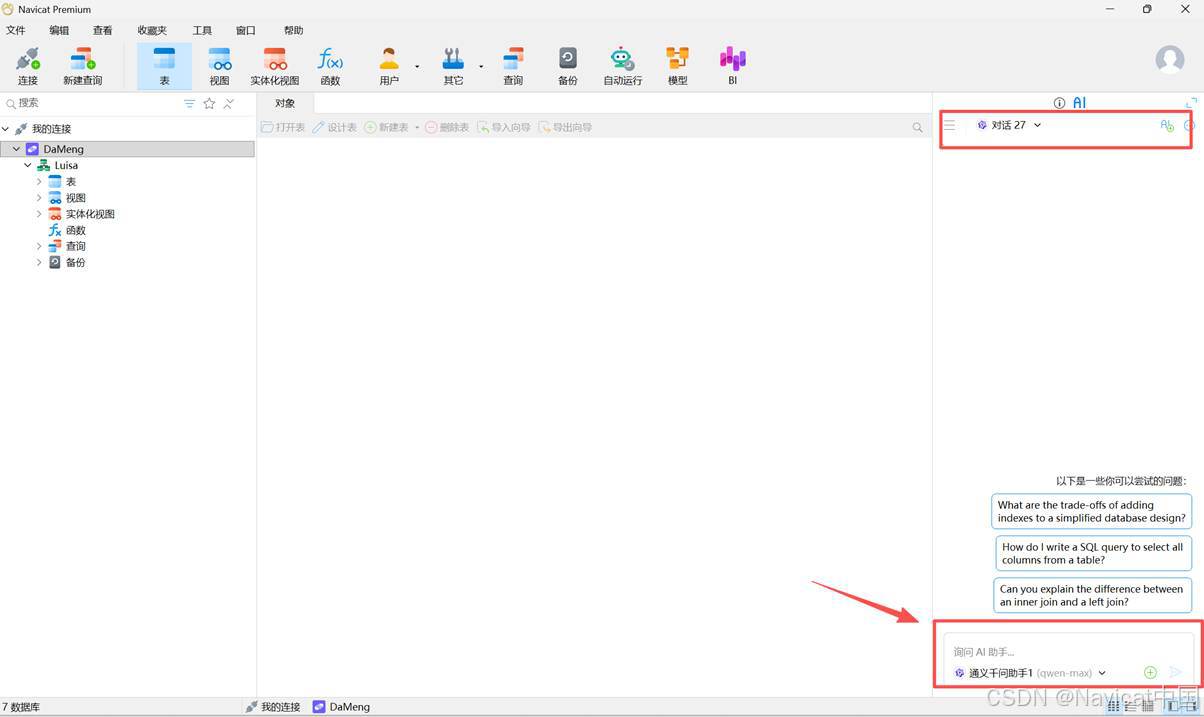The image size is (1204, 717).
Task: Click the 导出向导 button
Action: [x=565, y=127]
